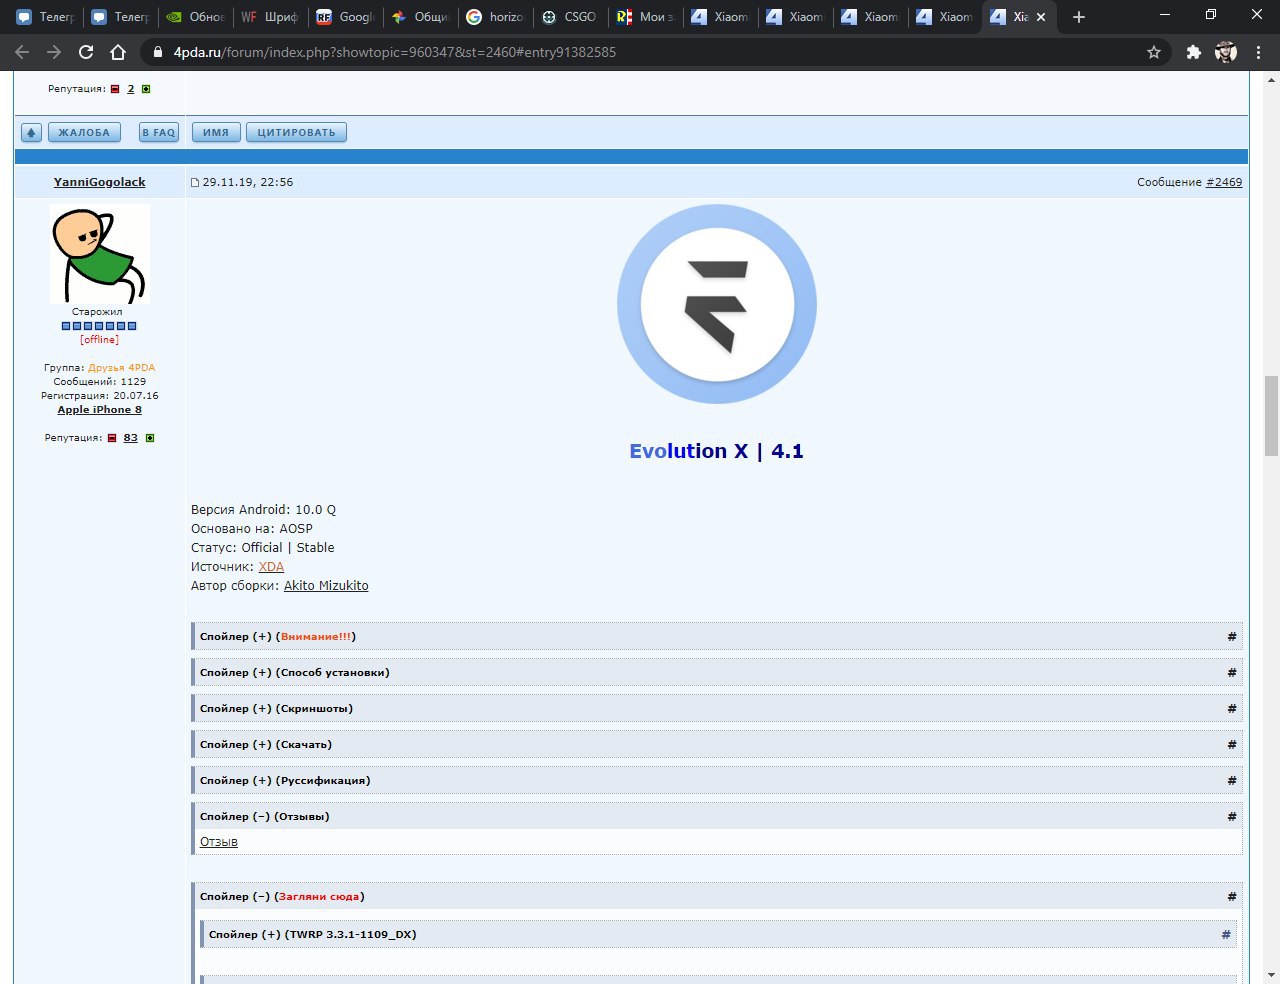The height and width of the screenshot is (984, 1280).
Task: Expand the Руссификация spoiler
Action: click(716, 780)
